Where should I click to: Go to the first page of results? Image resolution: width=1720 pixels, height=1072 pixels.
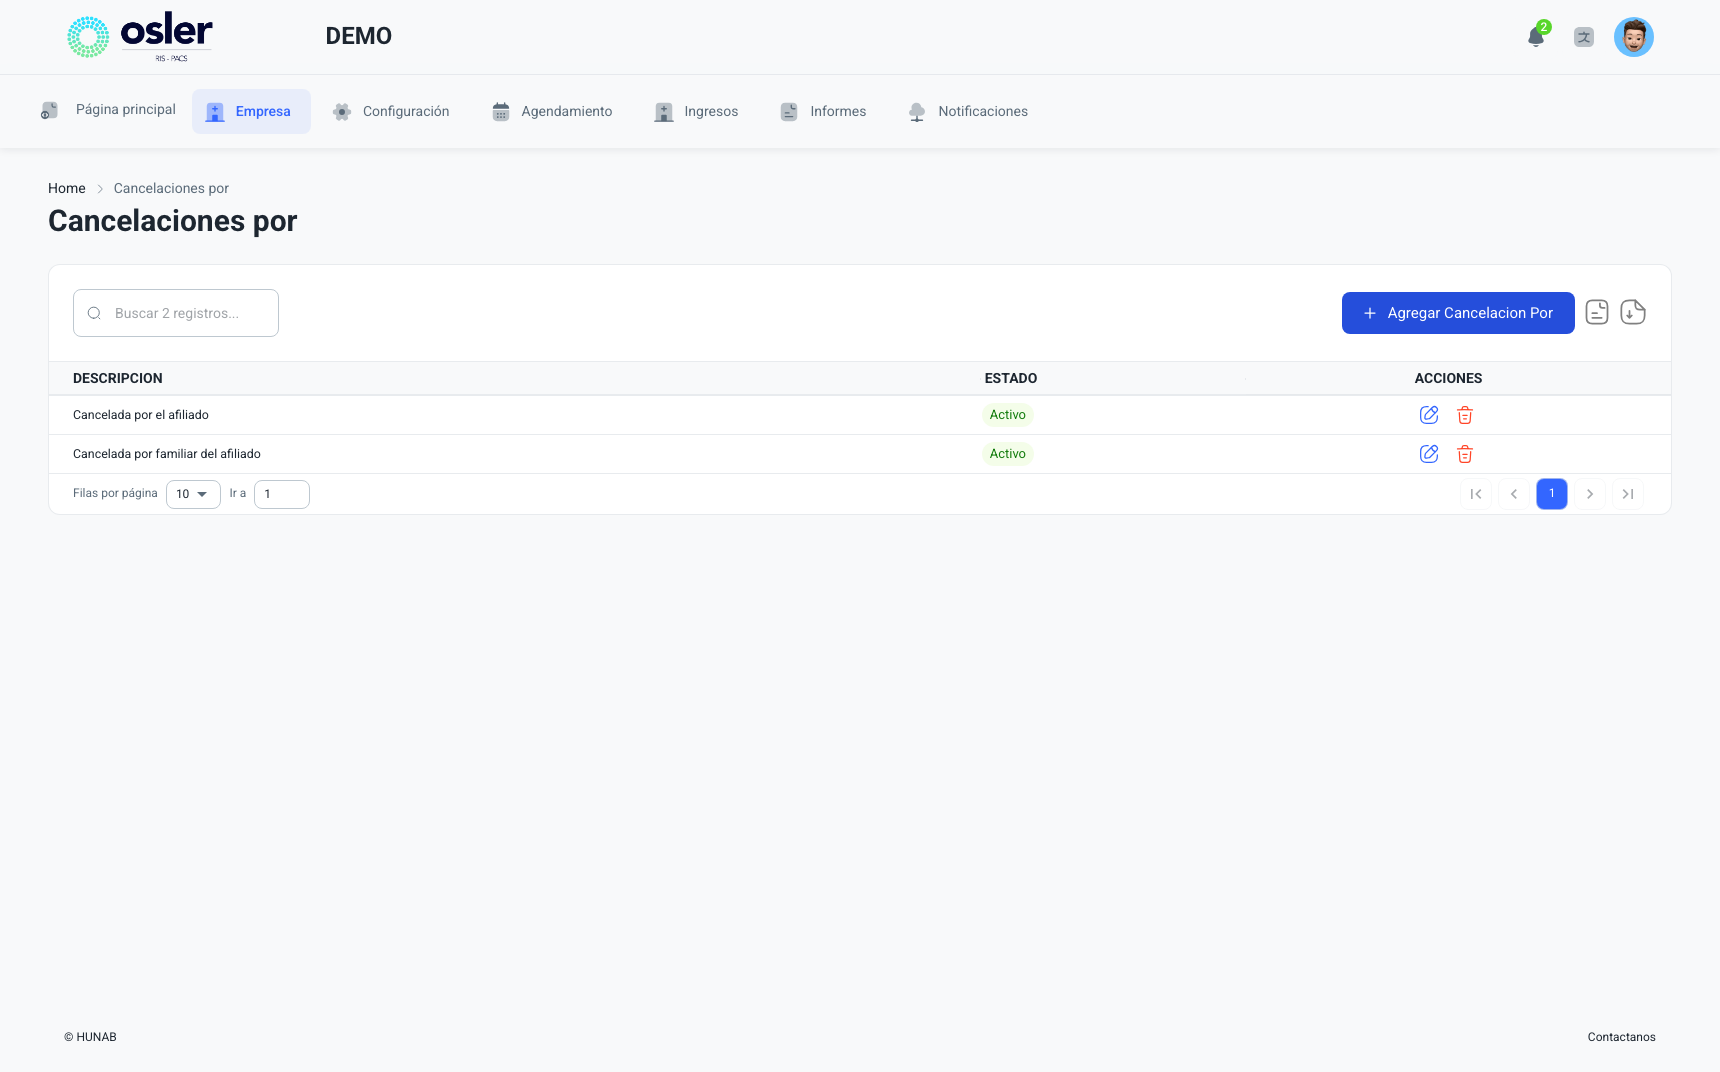click(1476, 494)
